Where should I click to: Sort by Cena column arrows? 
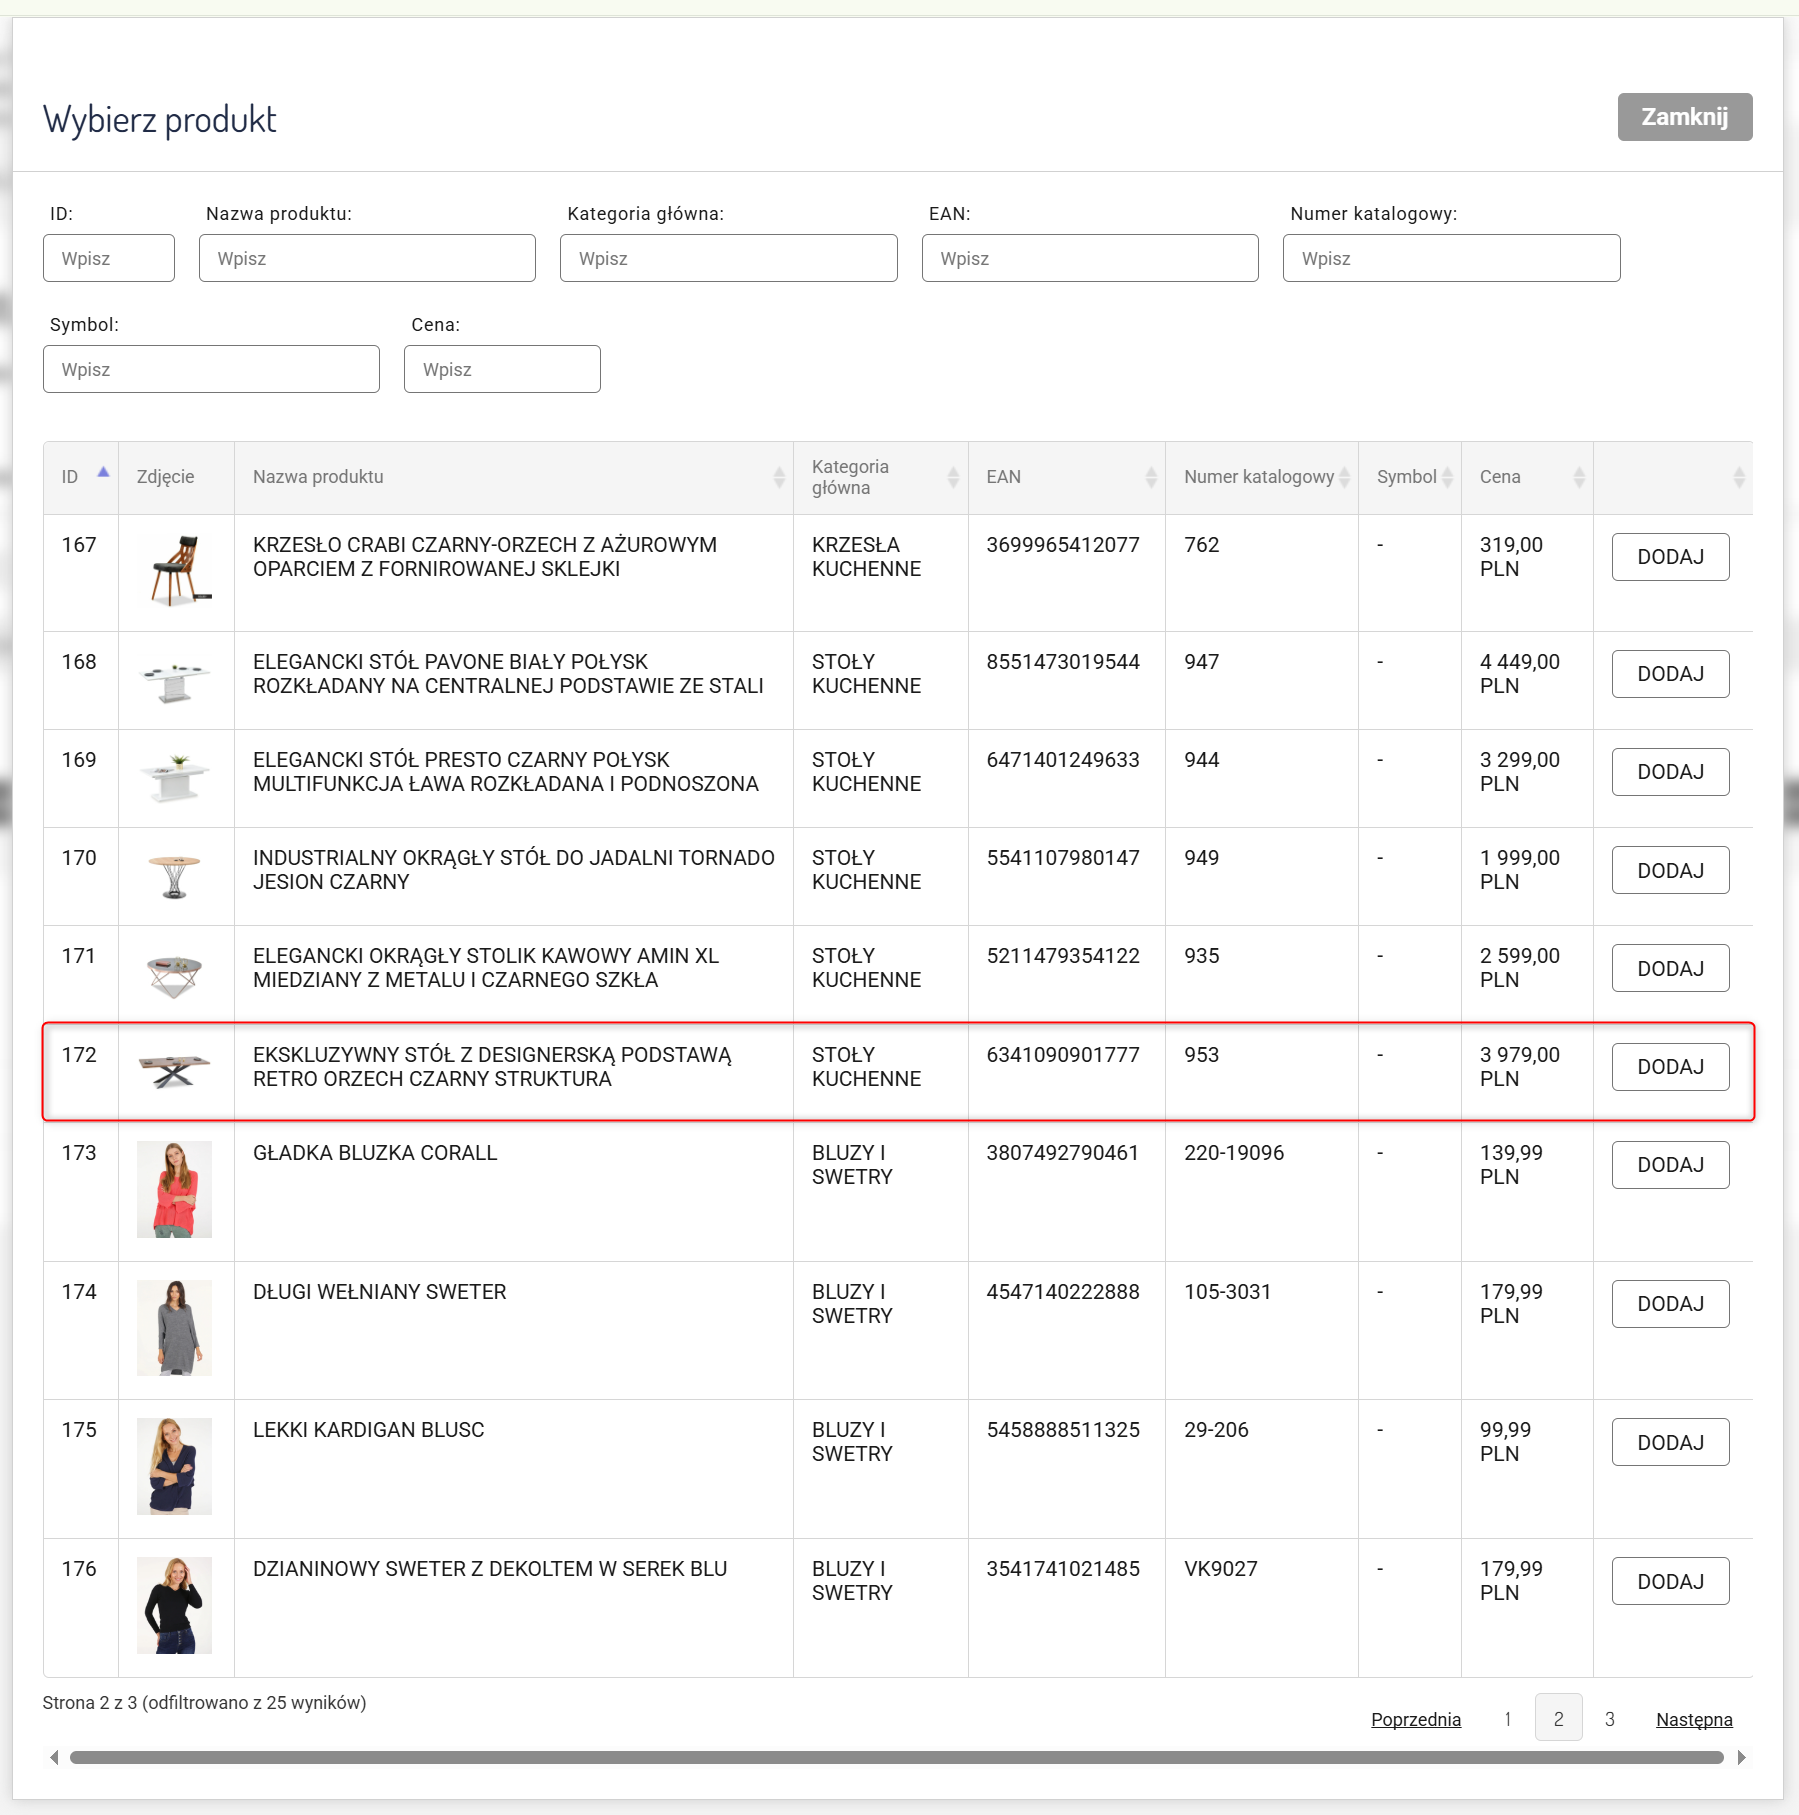(1579, 478)
